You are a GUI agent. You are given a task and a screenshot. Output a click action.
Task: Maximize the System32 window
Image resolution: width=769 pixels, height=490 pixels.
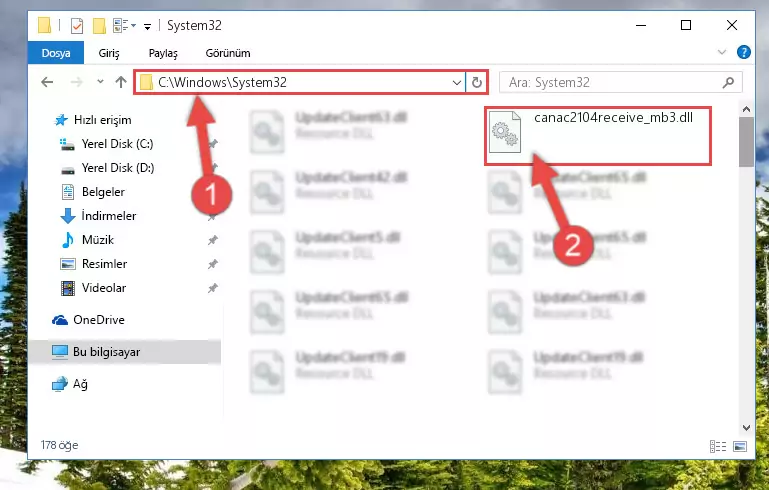686,25
